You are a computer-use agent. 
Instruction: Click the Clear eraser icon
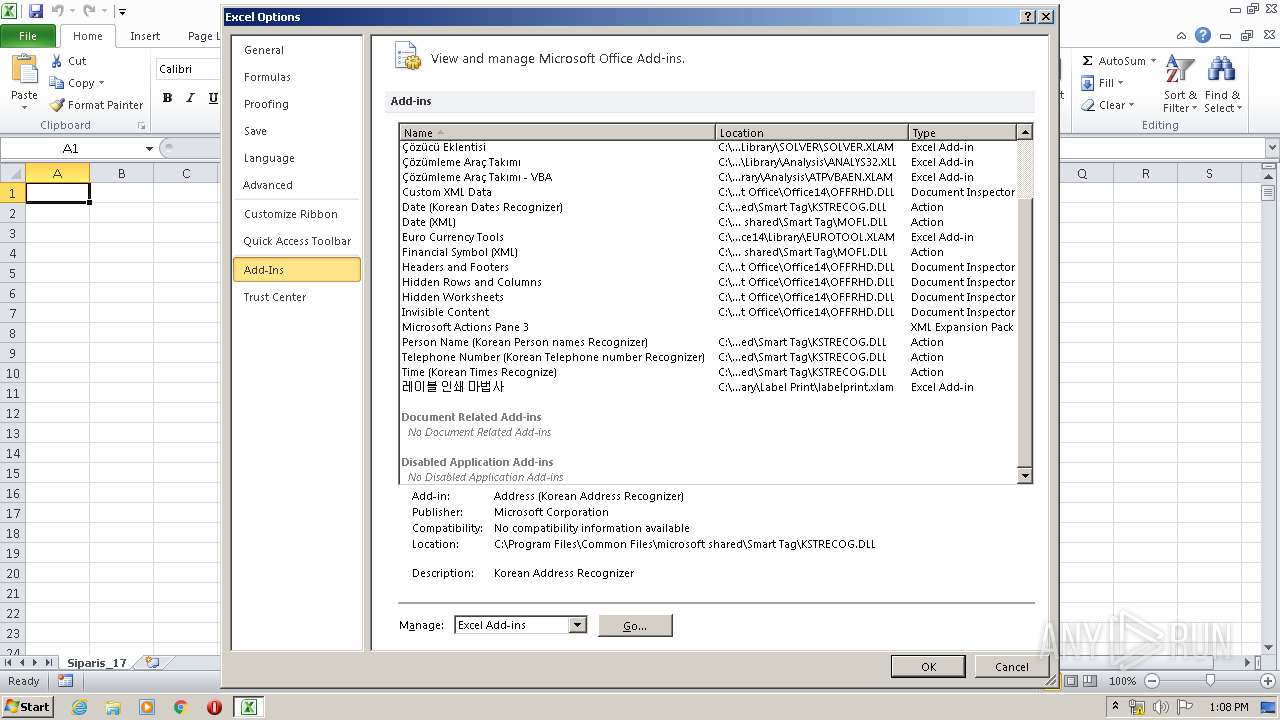tap(1087, 105)
